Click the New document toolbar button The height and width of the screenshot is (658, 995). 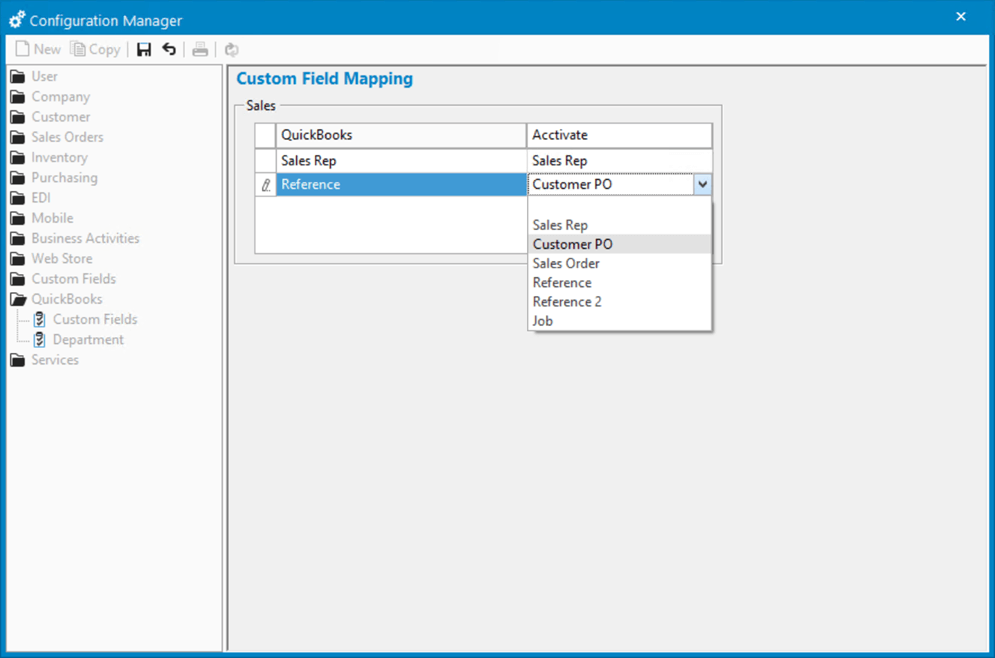[38, 49]
